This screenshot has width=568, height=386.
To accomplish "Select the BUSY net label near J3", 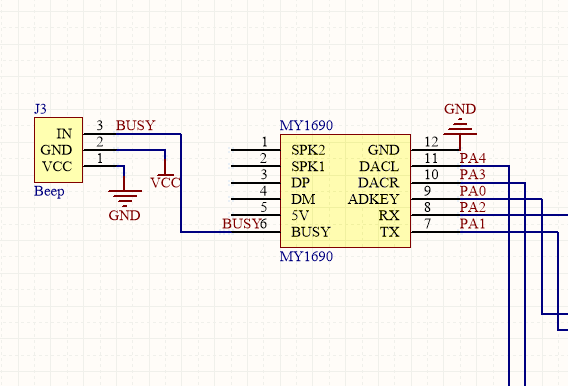I will (135, 125).
